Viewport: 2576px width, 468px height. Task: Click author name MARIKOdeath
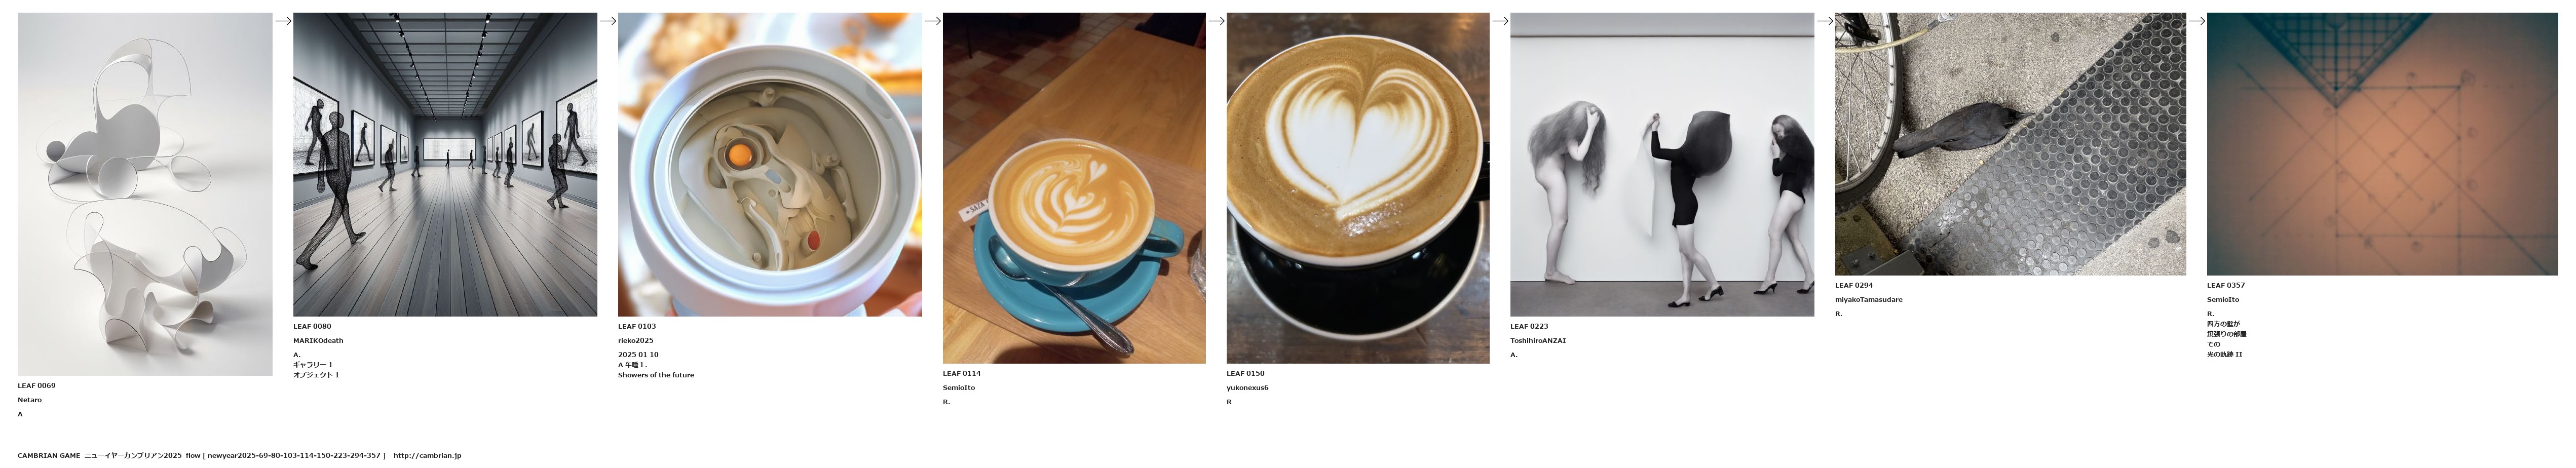[318, 341]
